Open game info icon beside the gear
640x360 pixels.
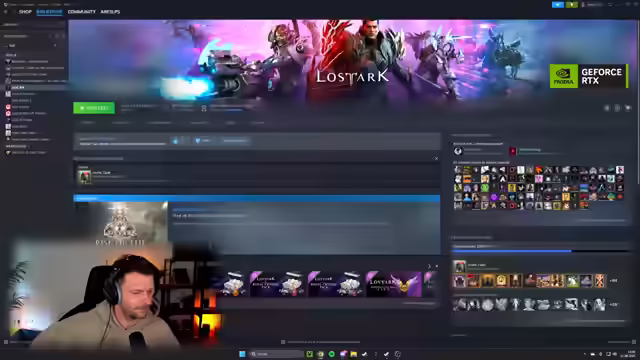click(617, 108)
